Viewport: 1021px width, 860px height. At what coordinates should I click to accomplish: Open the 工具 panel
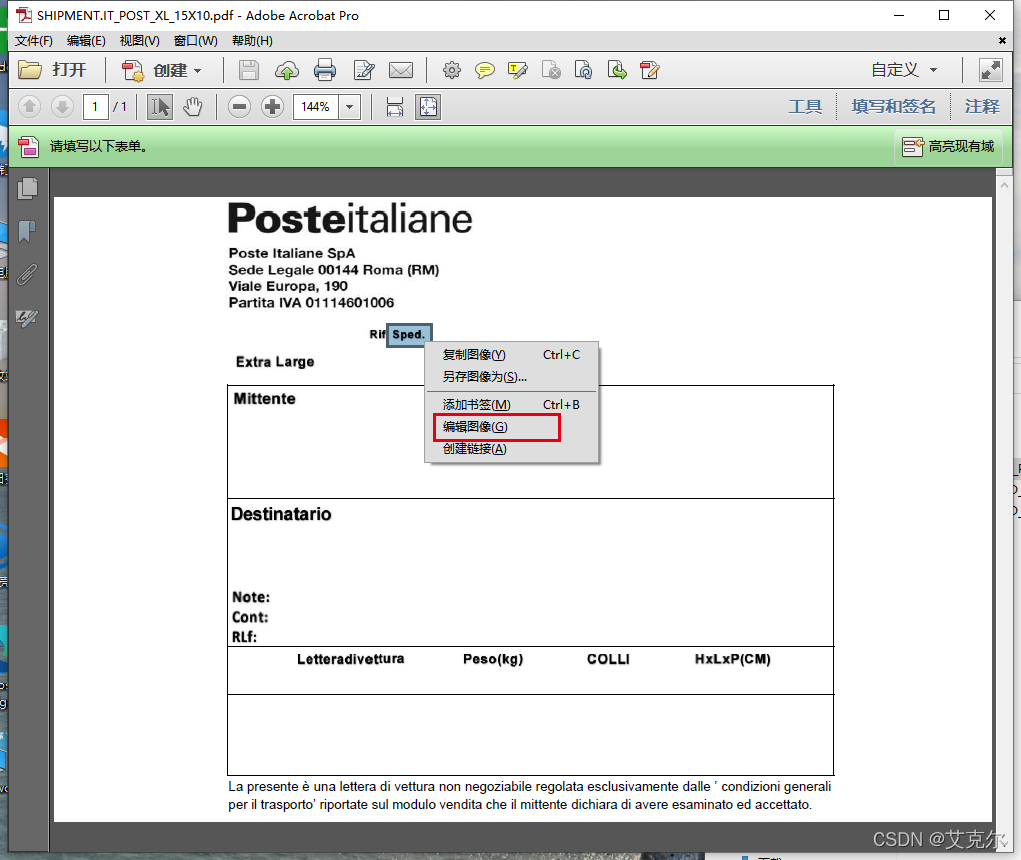805,106
